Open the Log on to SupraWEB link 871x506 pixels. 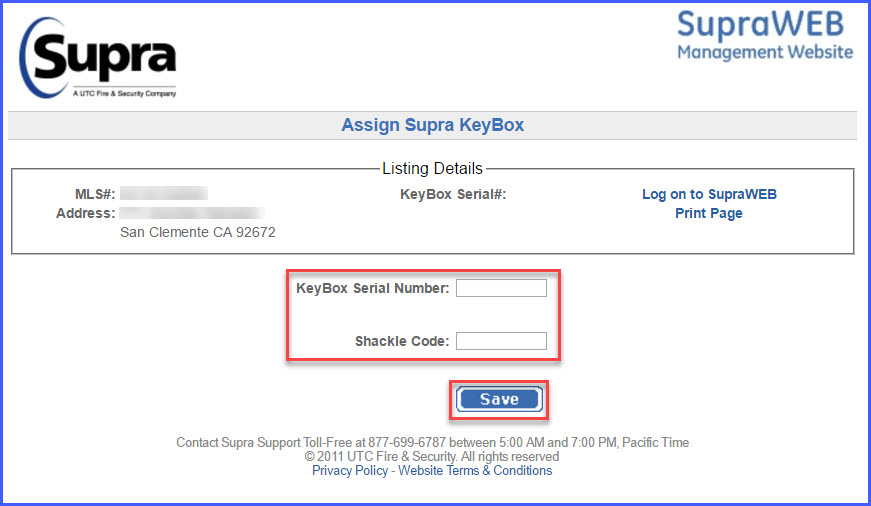coord(709,194)
